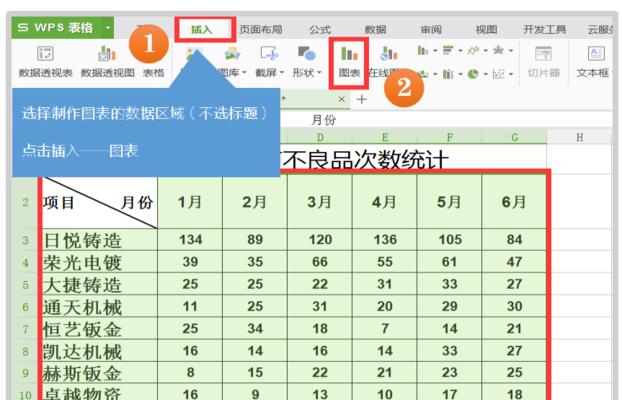Expand the scatter chart type dropdown
Screen dimensions: 622x400
click(511, 74)
